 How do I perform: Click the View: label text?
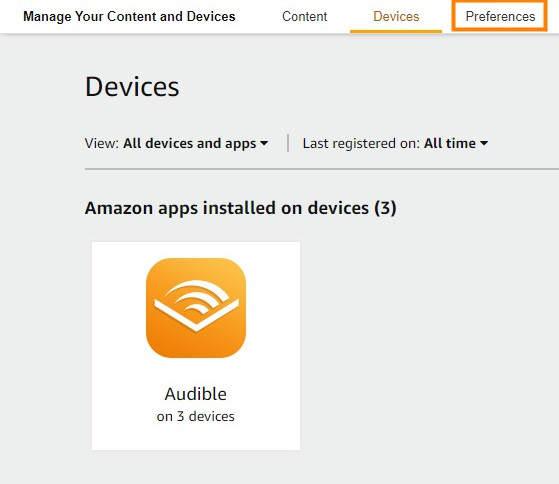click(102, 143)
